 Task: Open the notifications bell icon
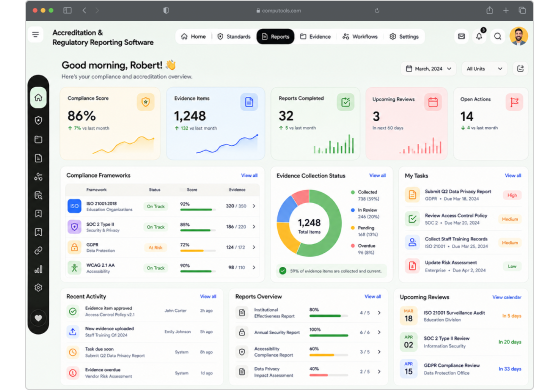[479, 36]
